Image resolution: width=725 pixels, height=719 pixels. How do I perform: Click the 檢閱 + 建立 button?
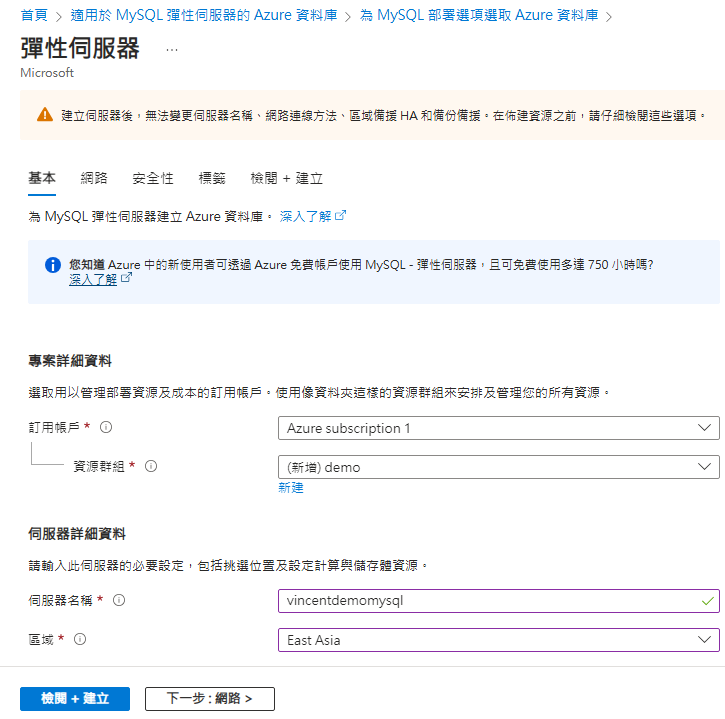coord(75,698)
